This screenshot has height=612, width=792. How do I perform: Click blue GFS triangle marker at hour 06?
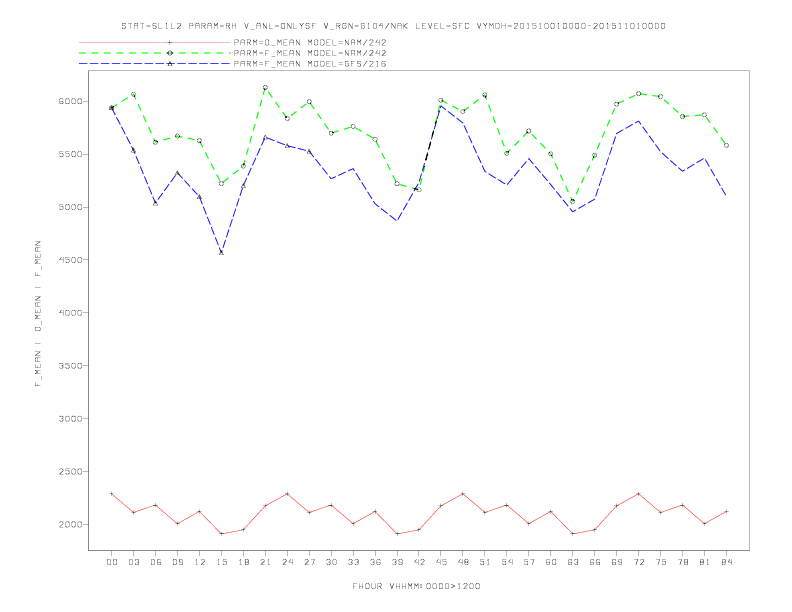pos(156,203)
